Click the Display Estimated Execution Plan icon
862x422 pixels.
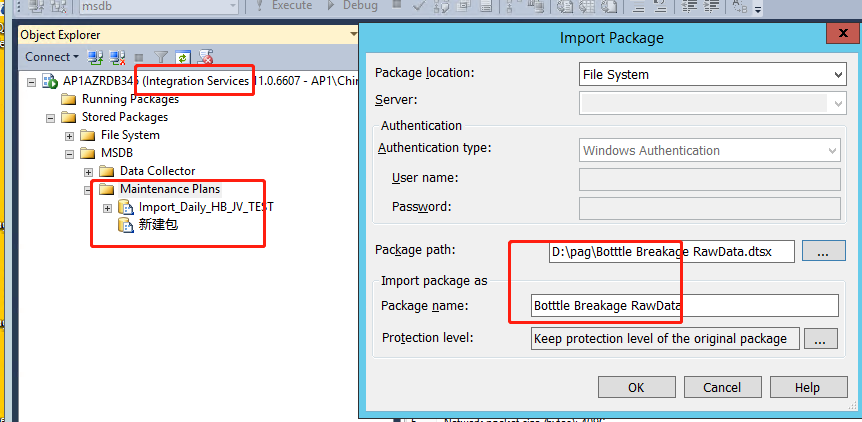(x=441, y=5)
